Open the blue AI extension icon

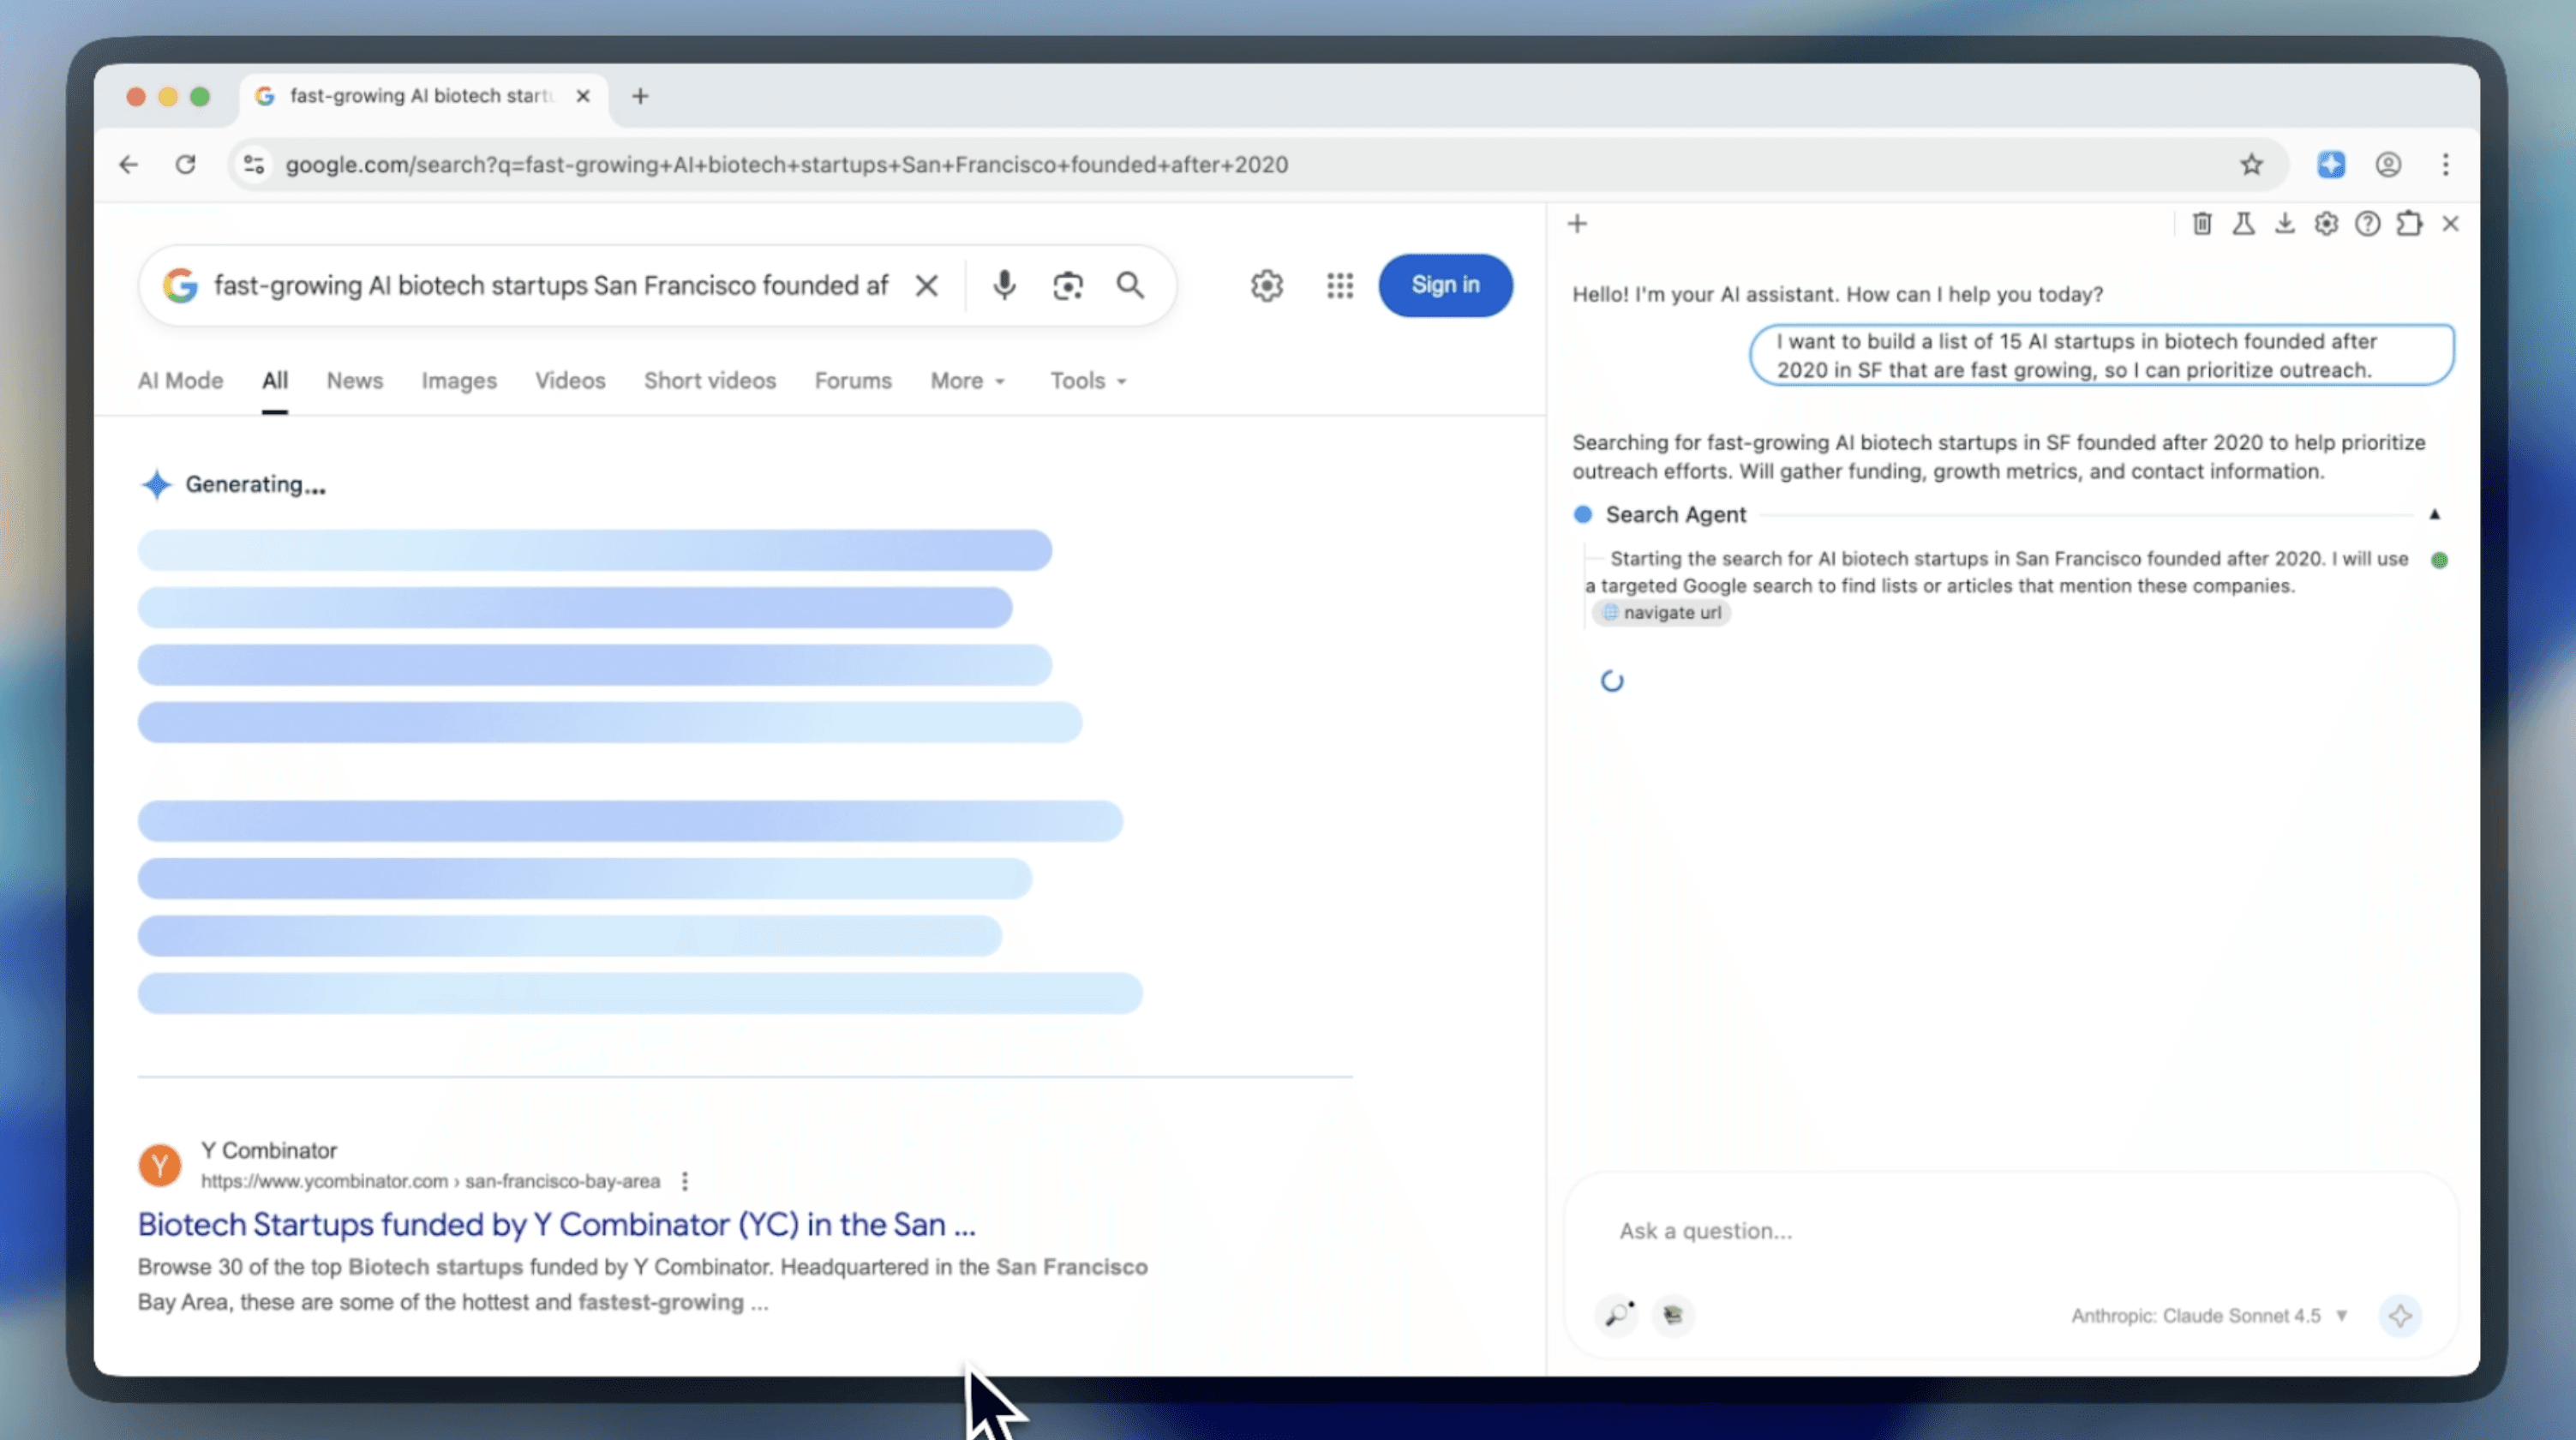(2331, 164)
